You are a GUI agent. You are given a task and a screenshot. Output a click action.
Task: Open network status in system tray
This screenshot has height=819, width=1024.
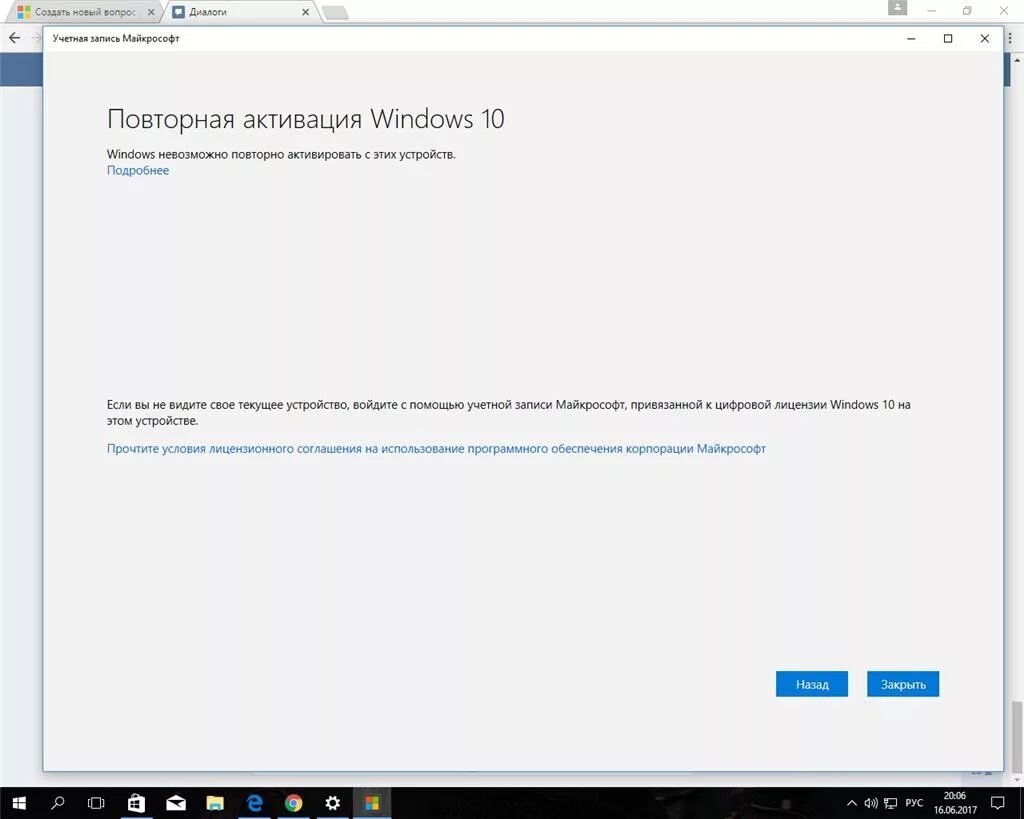890,803
